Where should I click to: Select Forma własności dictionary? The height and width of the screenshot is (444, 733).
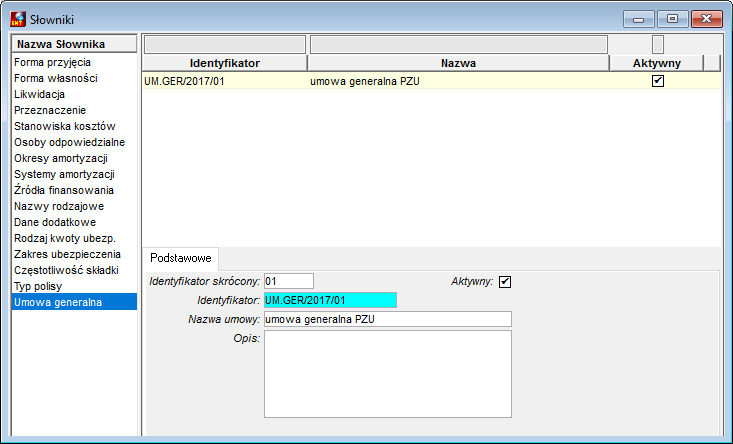click(x=56, y=78)
